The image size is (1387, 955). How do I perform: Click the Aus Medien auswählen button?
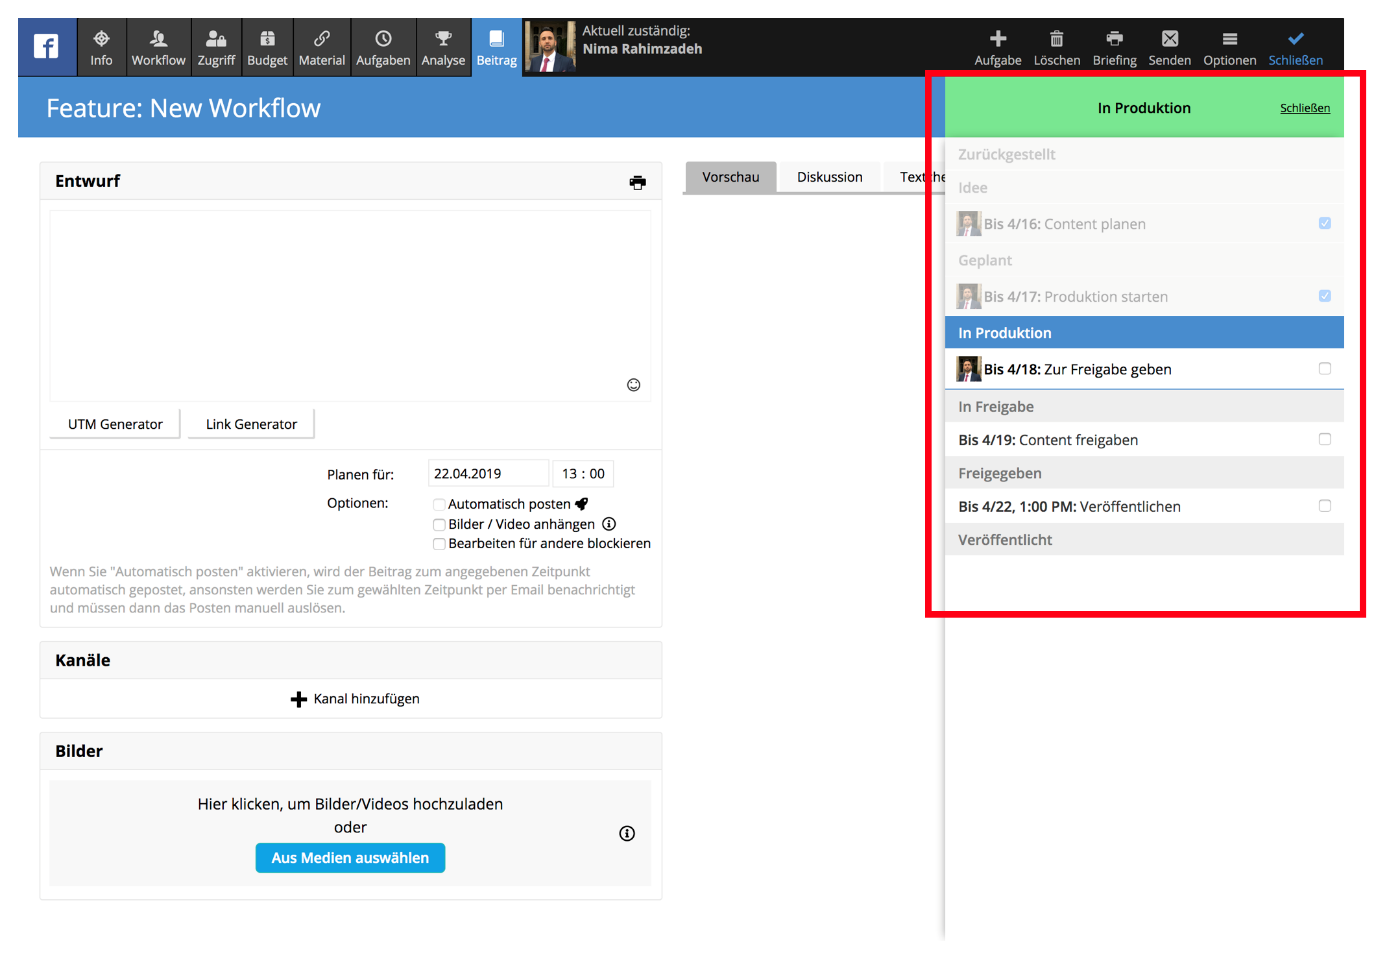pos(350,858)
